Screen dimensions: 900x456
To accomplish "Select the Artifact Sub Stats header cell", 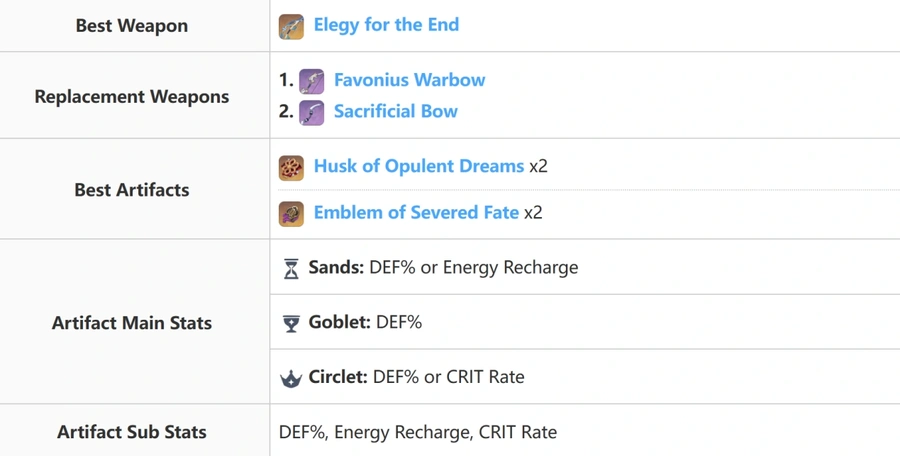I will pos(132,432).
